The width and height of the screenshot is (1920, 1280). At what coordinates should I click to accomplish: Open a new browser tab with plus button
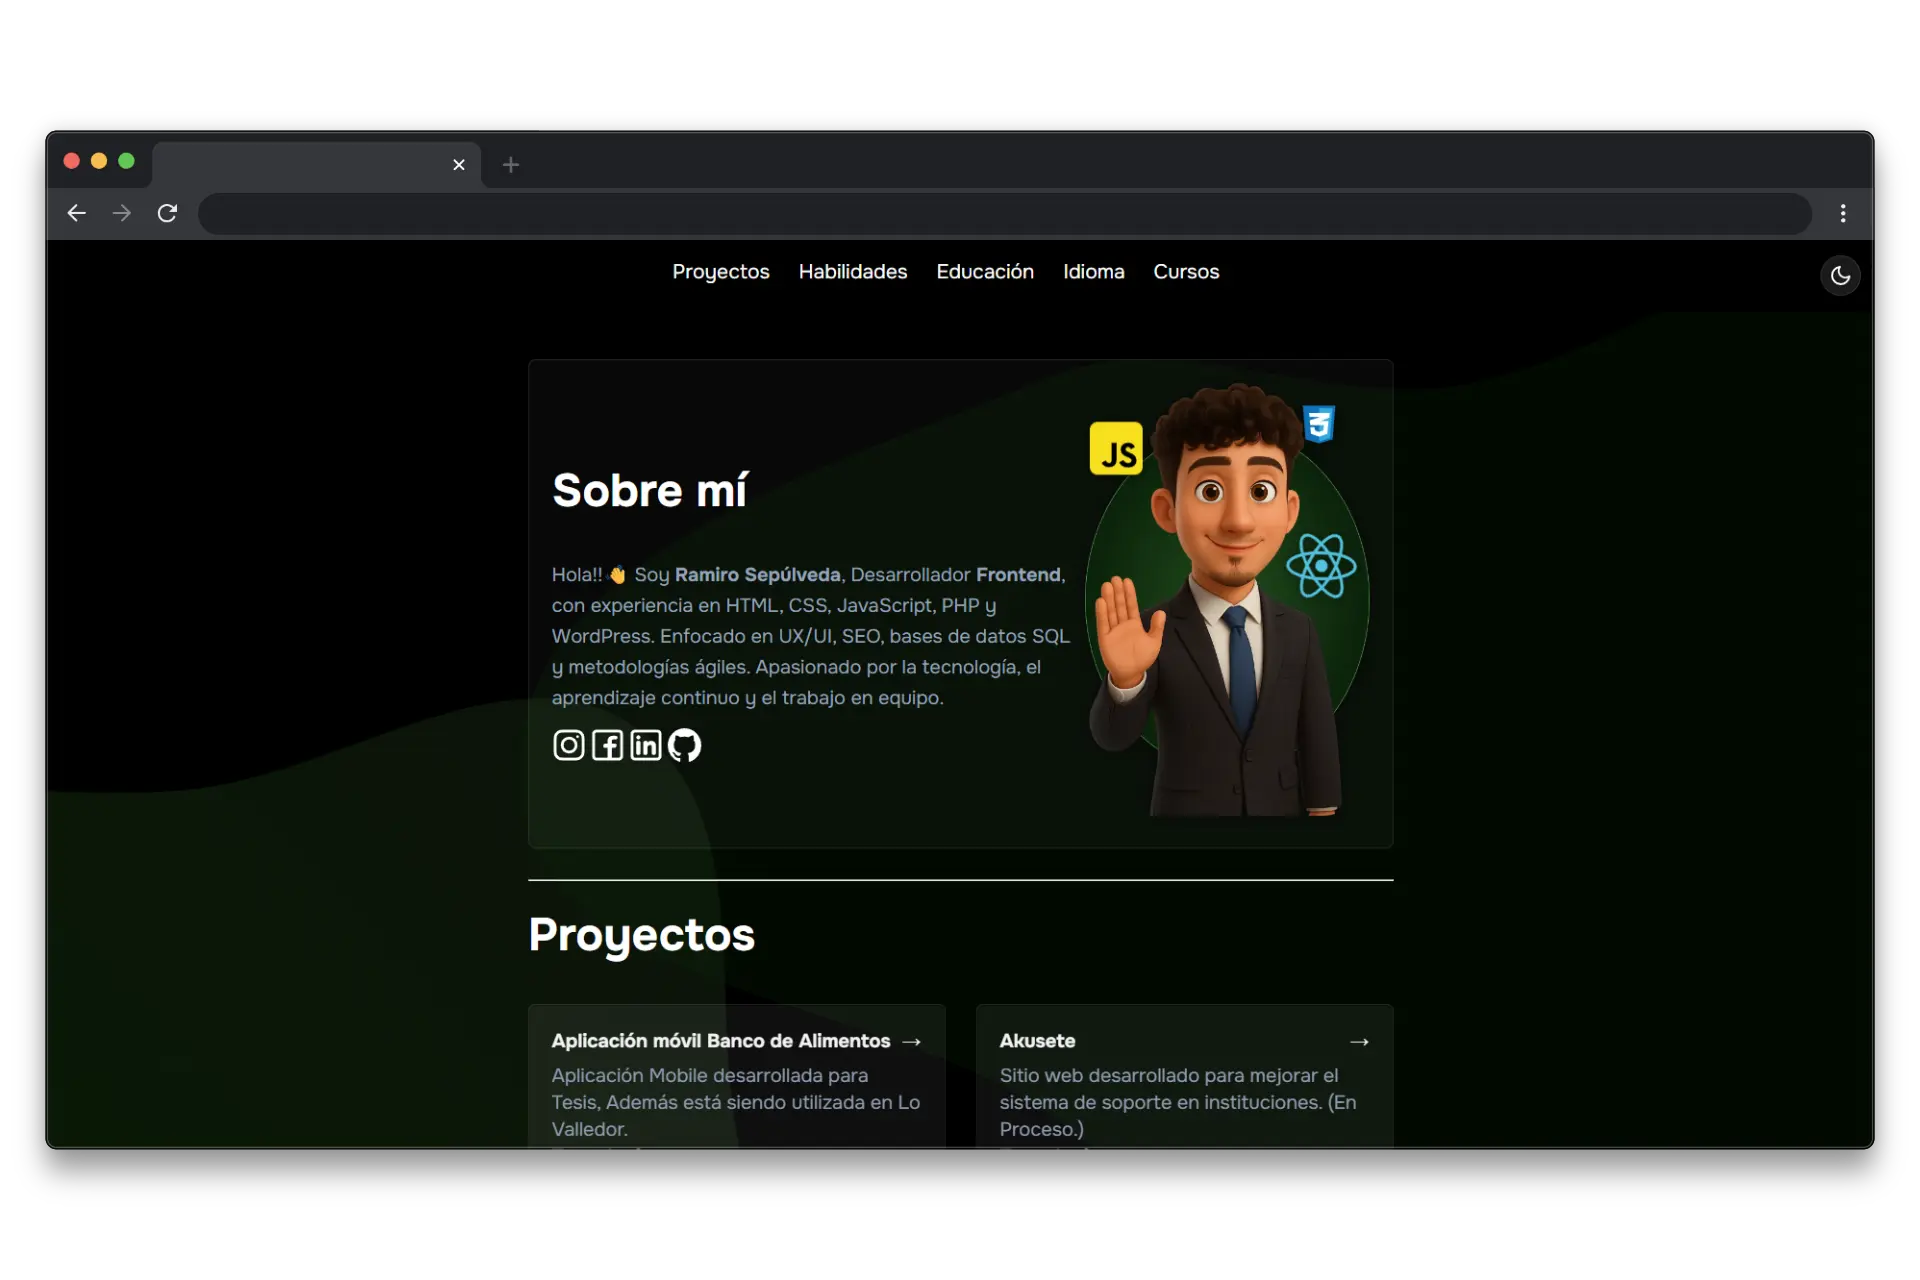[x=510, y=165]
